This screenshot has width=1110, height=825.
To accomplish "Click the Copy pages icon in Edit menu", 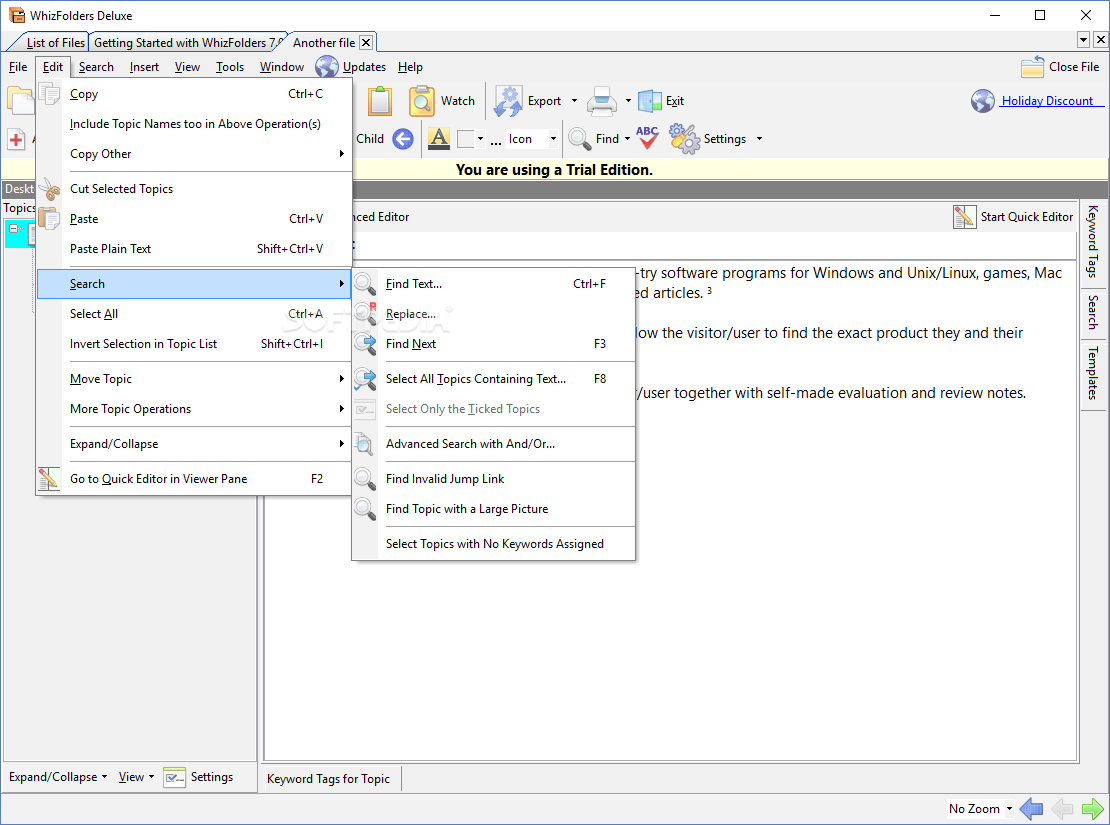I will tap(49, 93).
